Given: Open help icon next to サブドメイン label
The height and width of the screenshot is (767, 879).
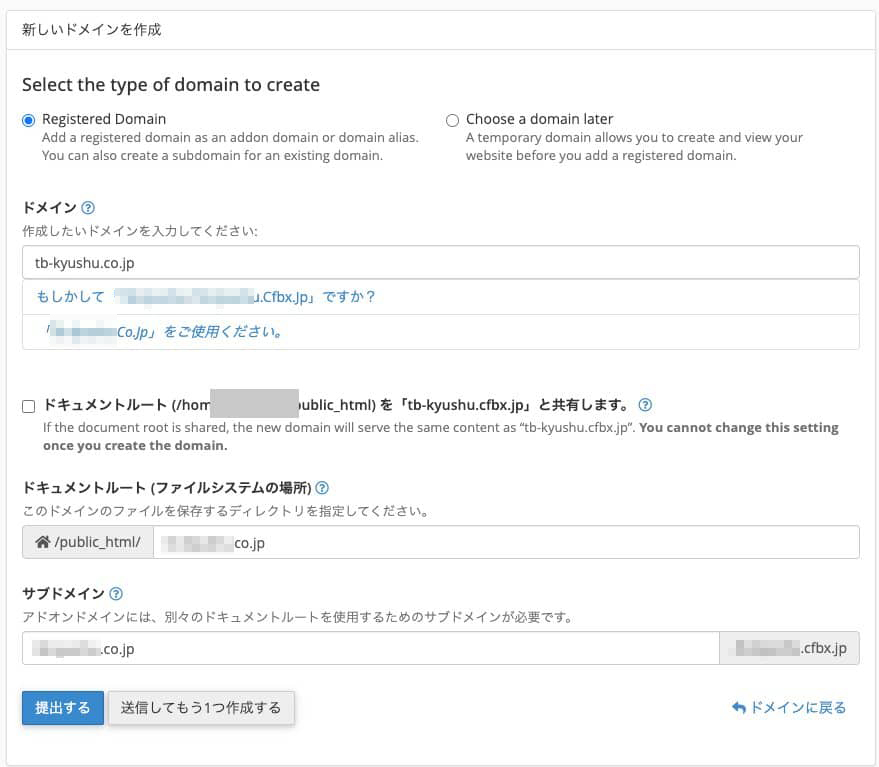Looking at the screenshot, I should pos(116,594).
